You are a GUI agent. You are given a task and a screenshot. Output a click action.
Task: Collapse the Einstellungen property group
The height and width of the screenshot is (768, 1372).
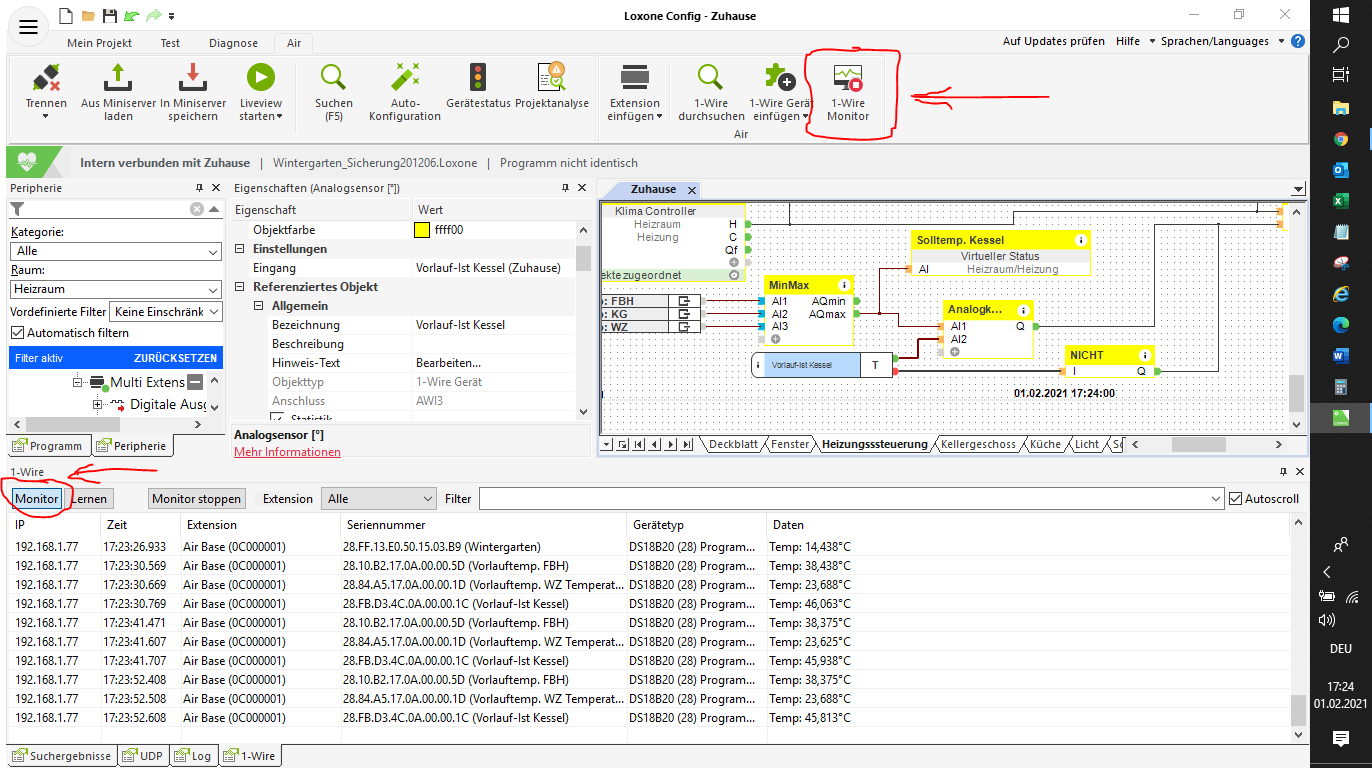(x=241, y=249)
